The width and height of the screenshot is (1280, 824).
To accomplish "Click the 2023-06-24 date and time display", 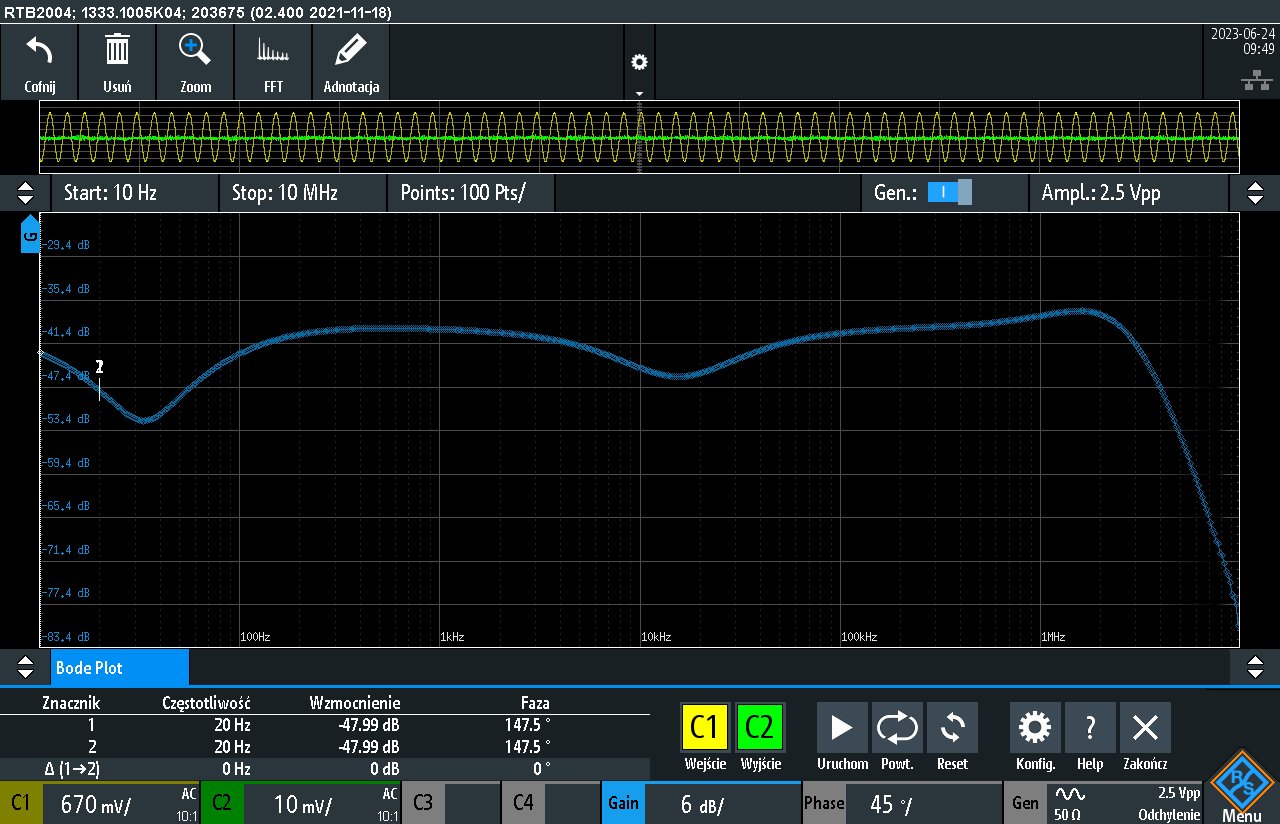I will coord(1243,40).
